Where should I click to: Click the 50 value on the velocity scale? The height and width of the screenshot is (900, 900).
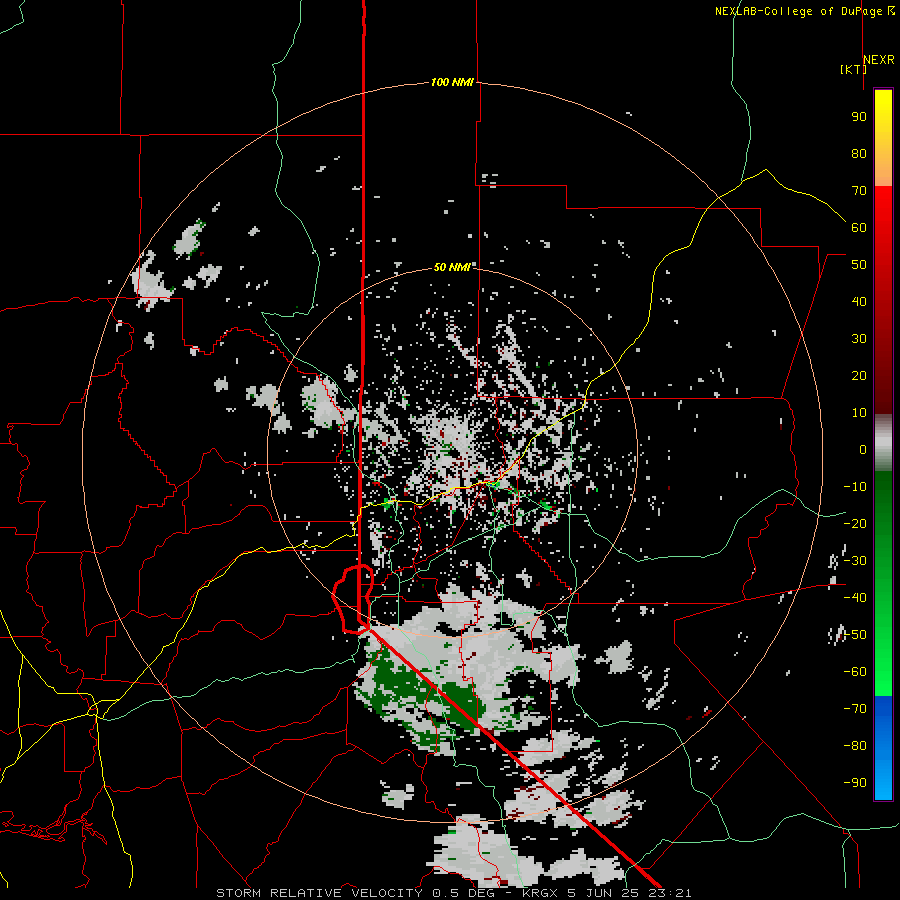[x=859, y=265]
